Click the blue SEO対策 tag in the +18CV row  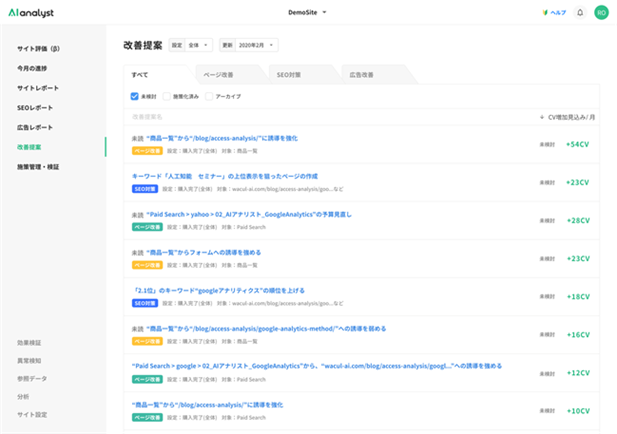(x=145, y=303)
